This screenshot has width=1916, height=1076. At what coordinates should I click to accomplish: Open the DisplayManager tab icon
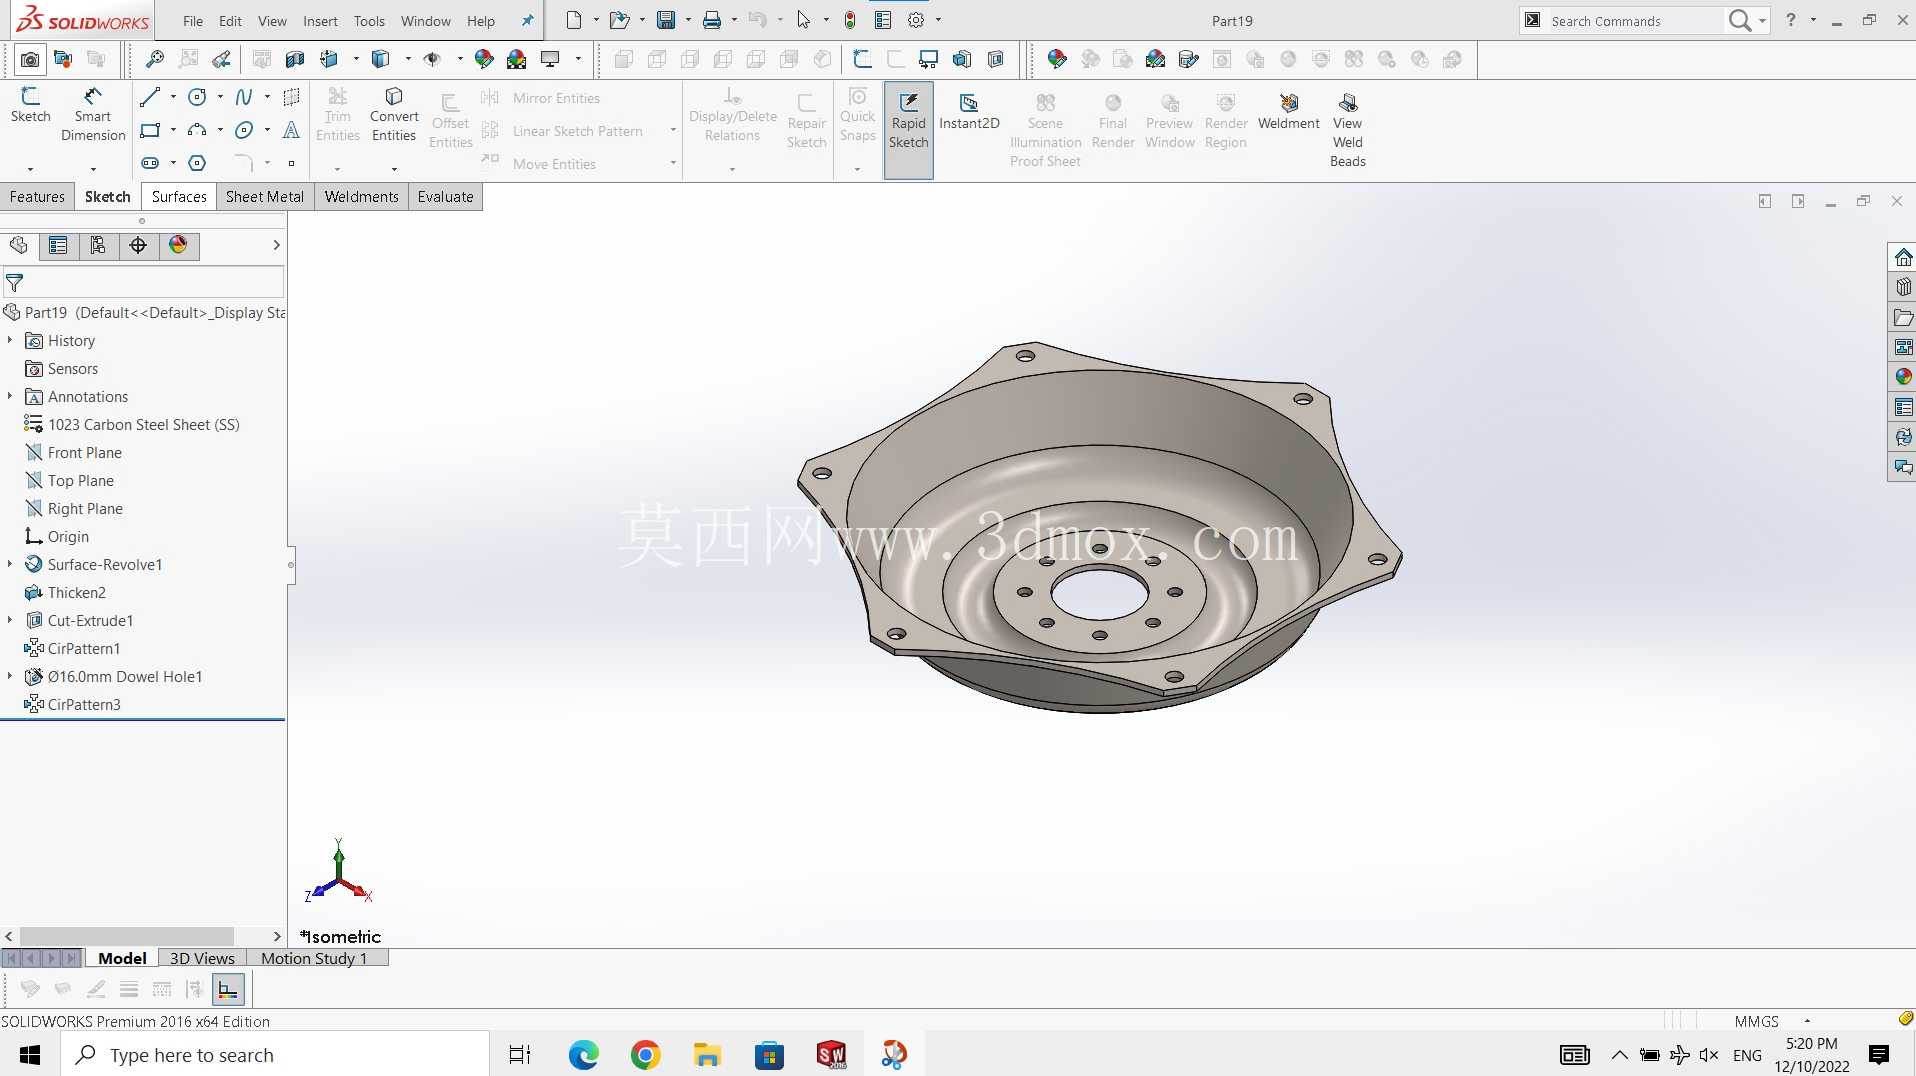click(x=178, y=245)
